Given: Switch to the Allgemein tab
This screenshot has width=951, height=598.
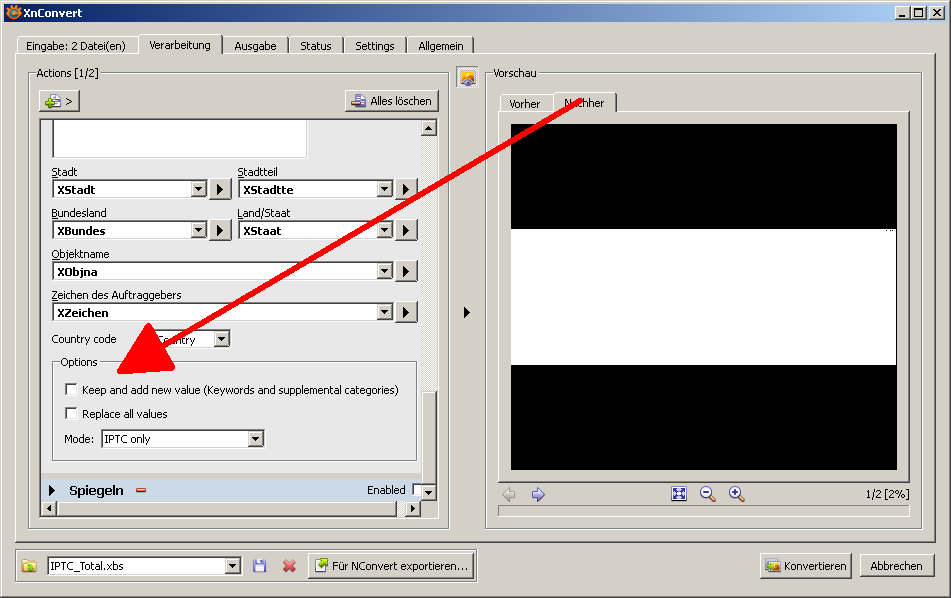Looking at the screenshot, I should pos(441,46).
